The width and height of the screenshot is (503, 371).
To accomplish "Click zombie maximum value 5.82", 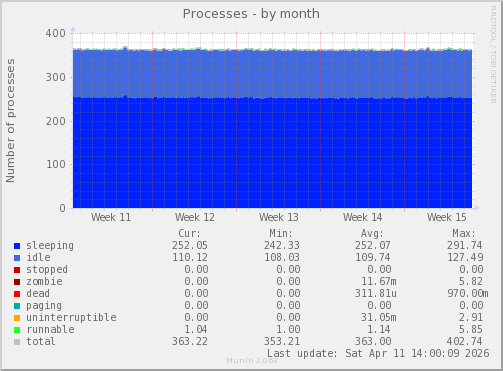I will pyautogui.click(x=471, y=282).
